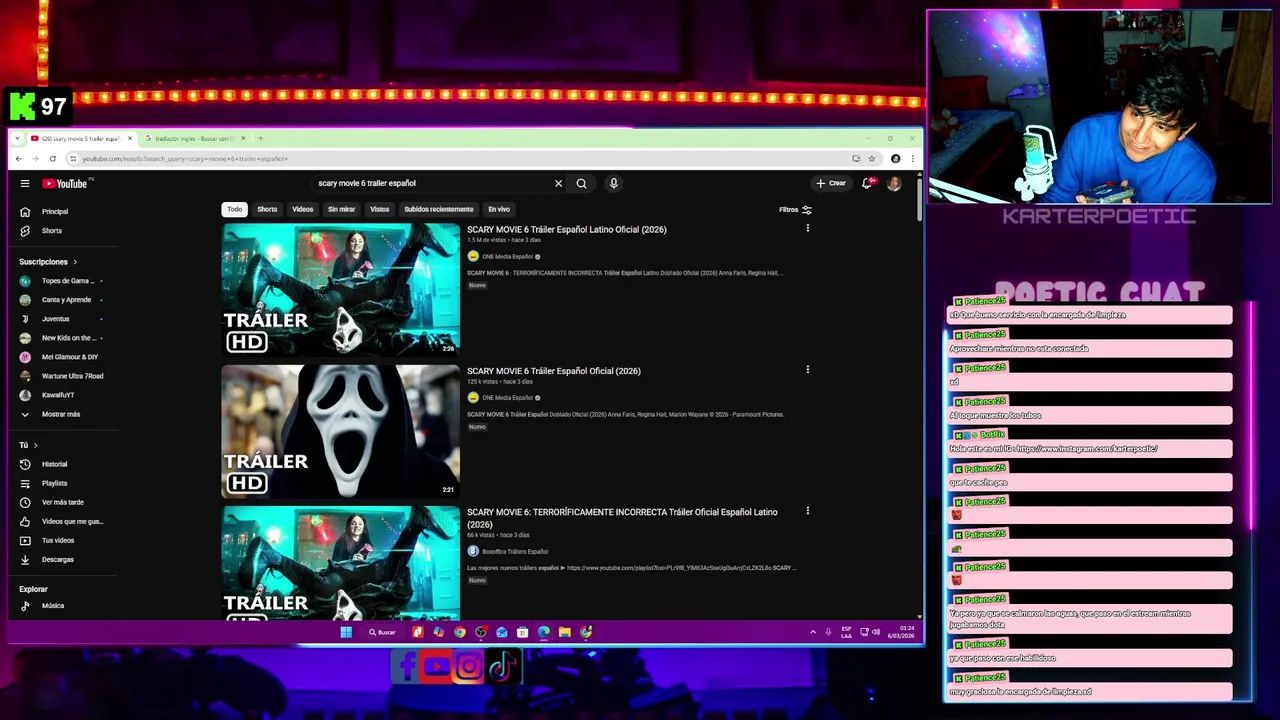1280x720 pixels.
Task: Expand subscriptions with Mostrar más
Action: point(62,414)
